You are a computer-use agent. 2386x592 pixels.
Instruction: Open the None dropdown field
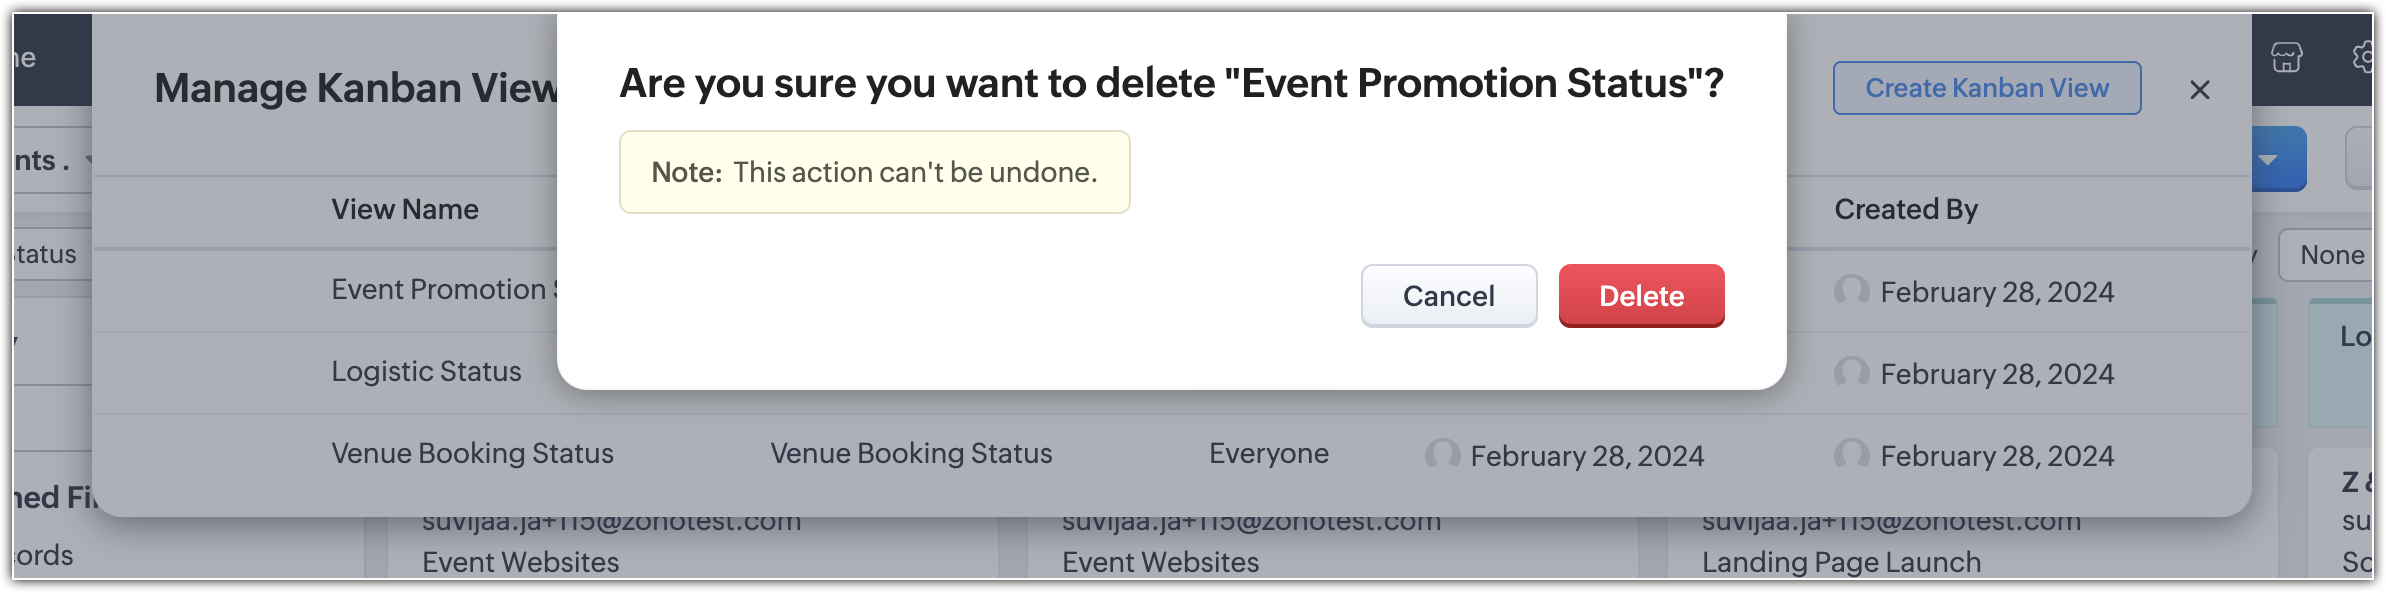2327,255
